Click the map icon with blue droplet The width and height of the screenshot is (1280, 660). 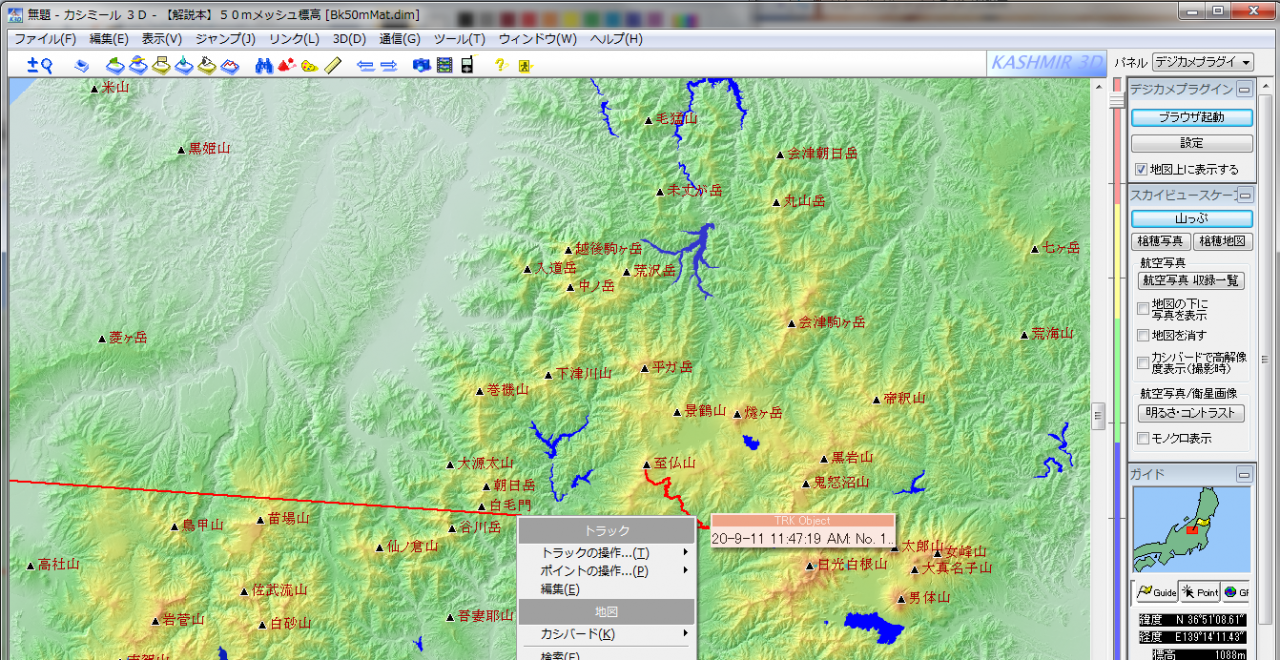(x=184, y=65)
